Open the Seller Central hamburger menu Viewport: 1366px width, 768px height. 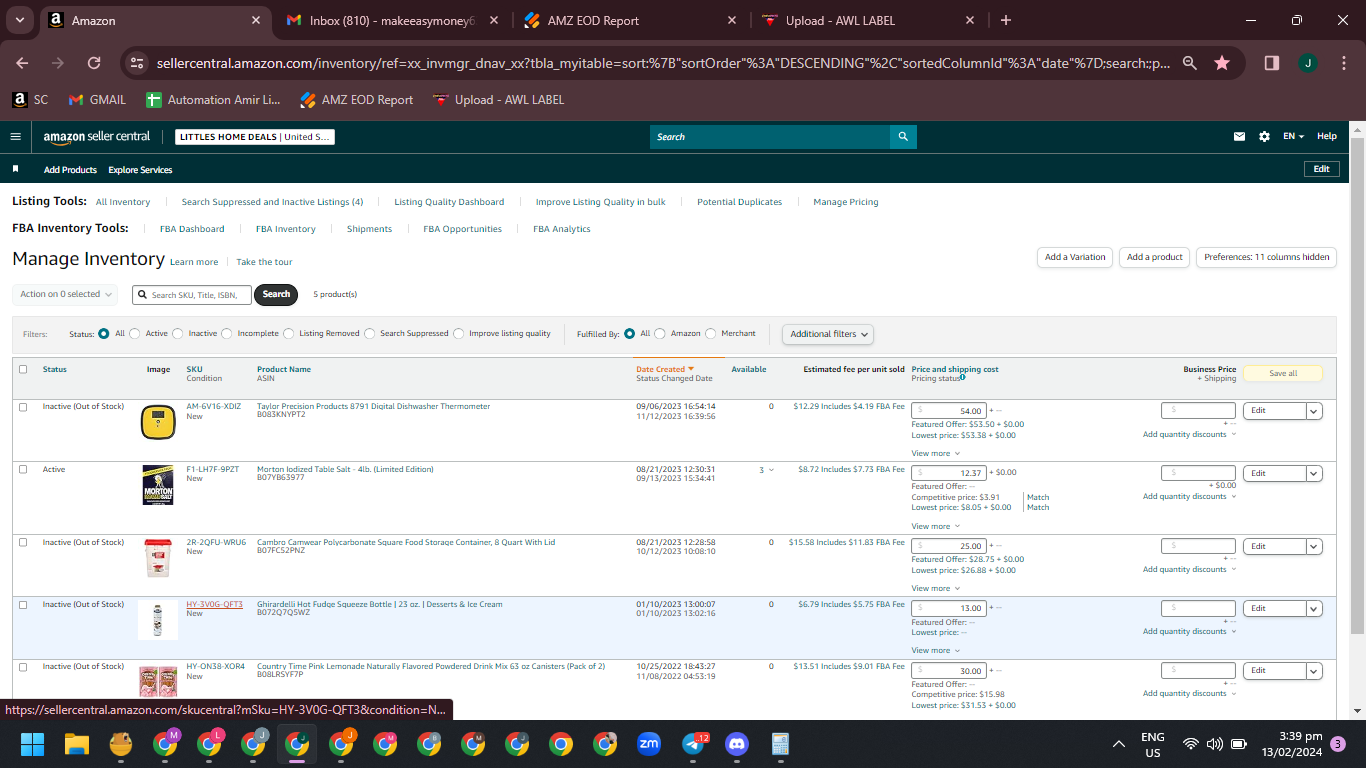[x=15, y=137]
